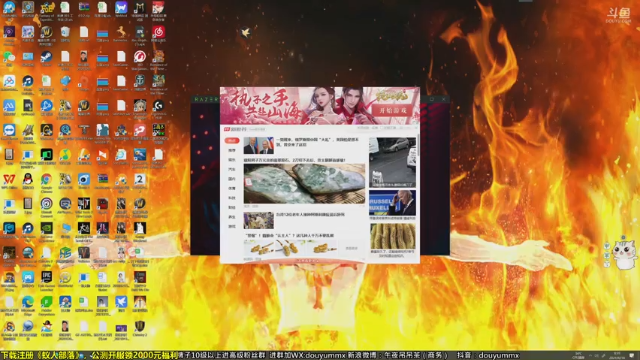The image size is (640, 360).
Task: Open the pirate hat game icon
Action: 47,326
